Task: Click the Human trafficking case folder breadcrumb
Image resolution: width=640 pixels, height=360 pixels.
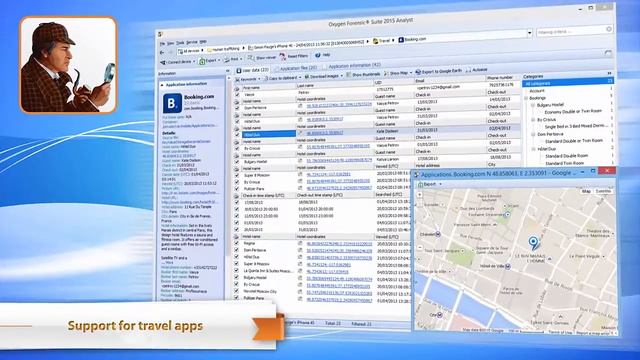Action: click(223, 49)
